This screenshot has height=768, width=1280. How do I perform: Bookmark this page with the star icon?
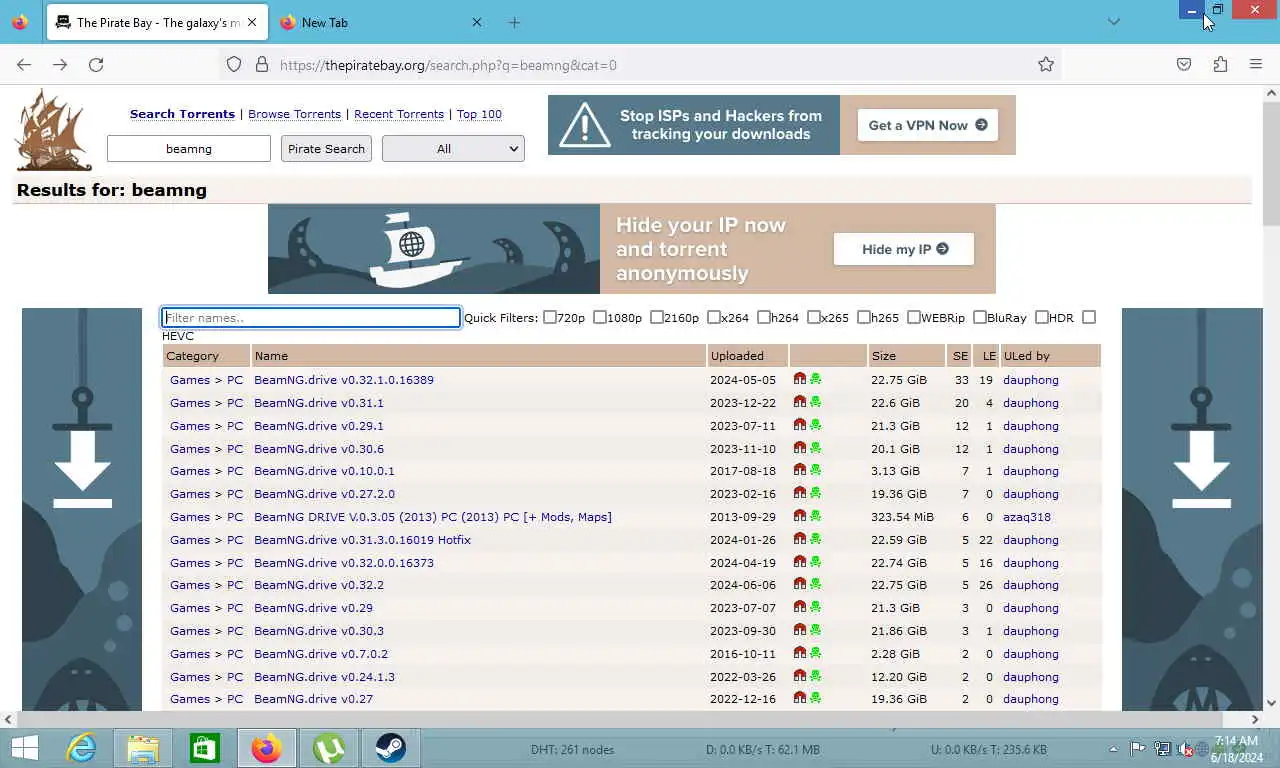point(1046,64)
